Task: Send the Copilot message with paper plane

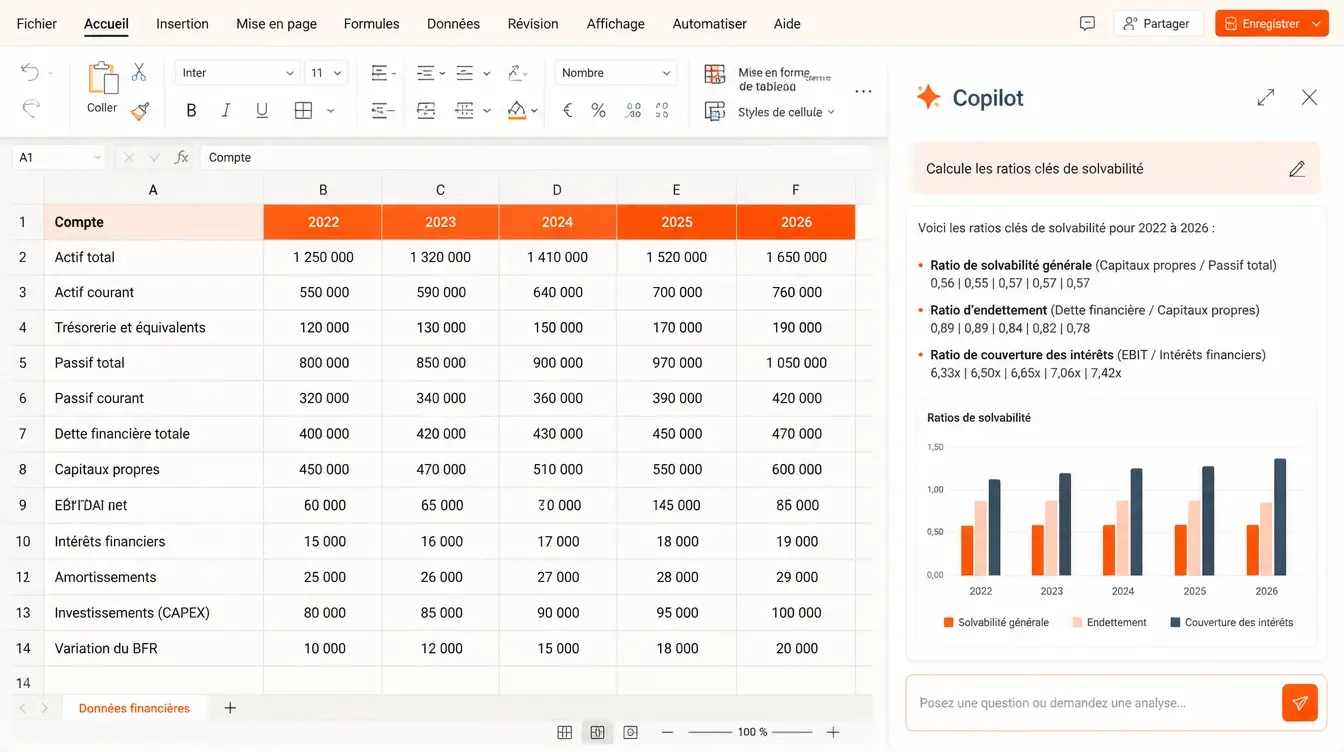Action: [x=1300, y=703]
